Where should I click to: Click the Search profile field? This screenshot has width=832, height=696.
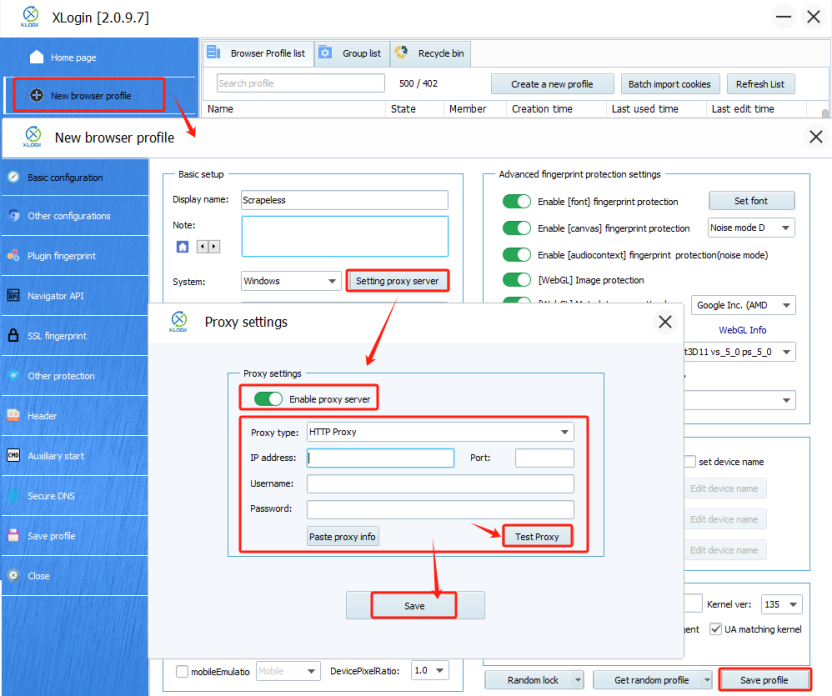coord(300,83)
